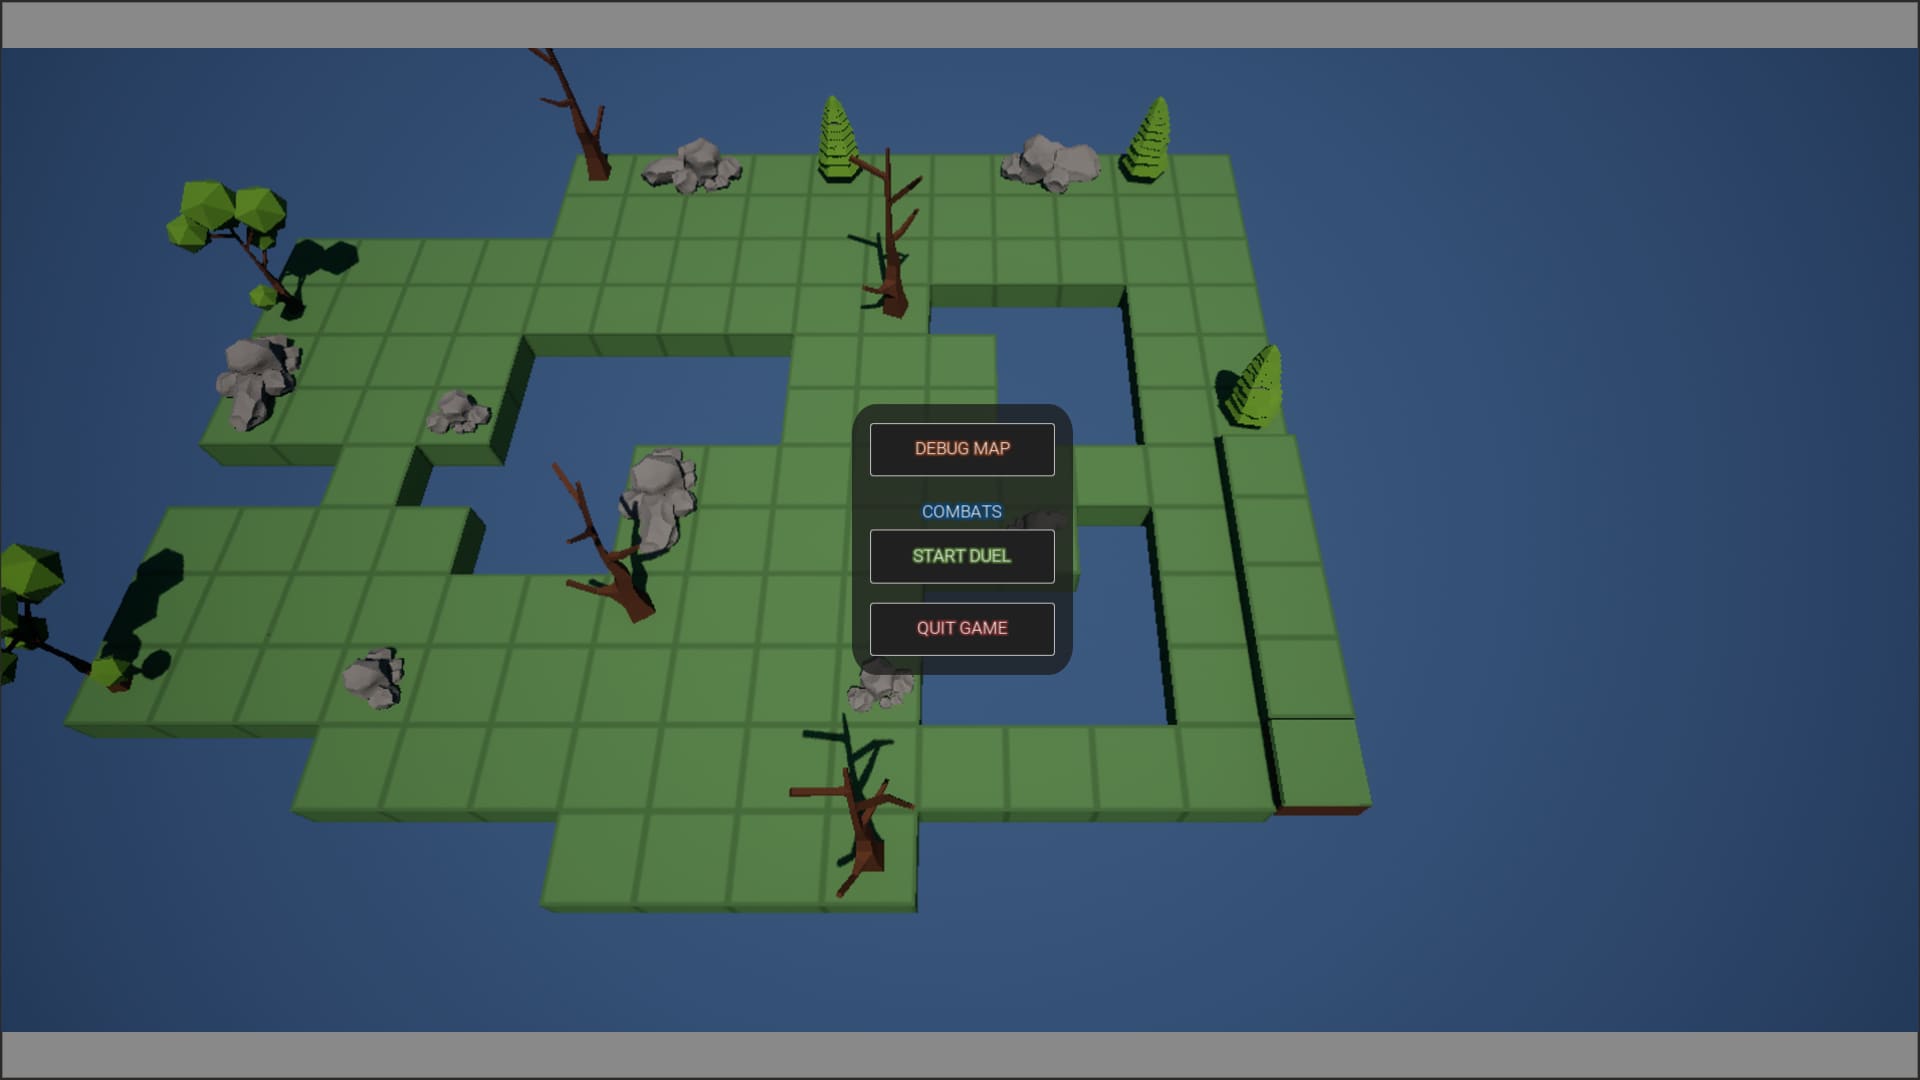Screen dimensions: 1920x1080
Task: Select the COMBATS section label
Action: (961, 511)
